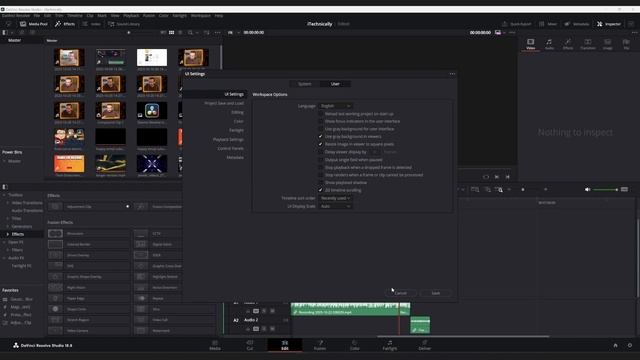
Task: Click the home Project Manager icon
Action: point(616,345)
